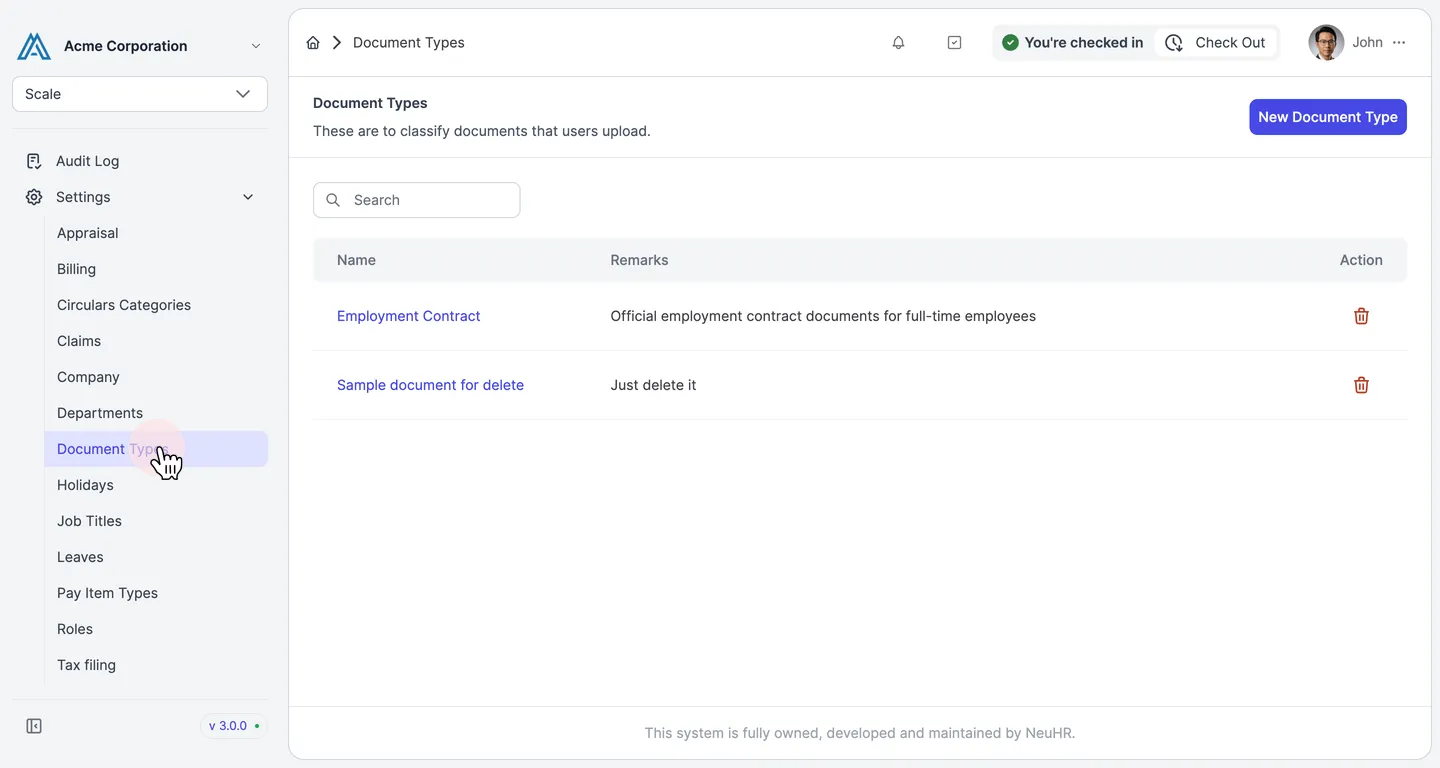Expand the Acme Corporation company switcher
This screenshot has width=1440, height=768.
[256, 46]
